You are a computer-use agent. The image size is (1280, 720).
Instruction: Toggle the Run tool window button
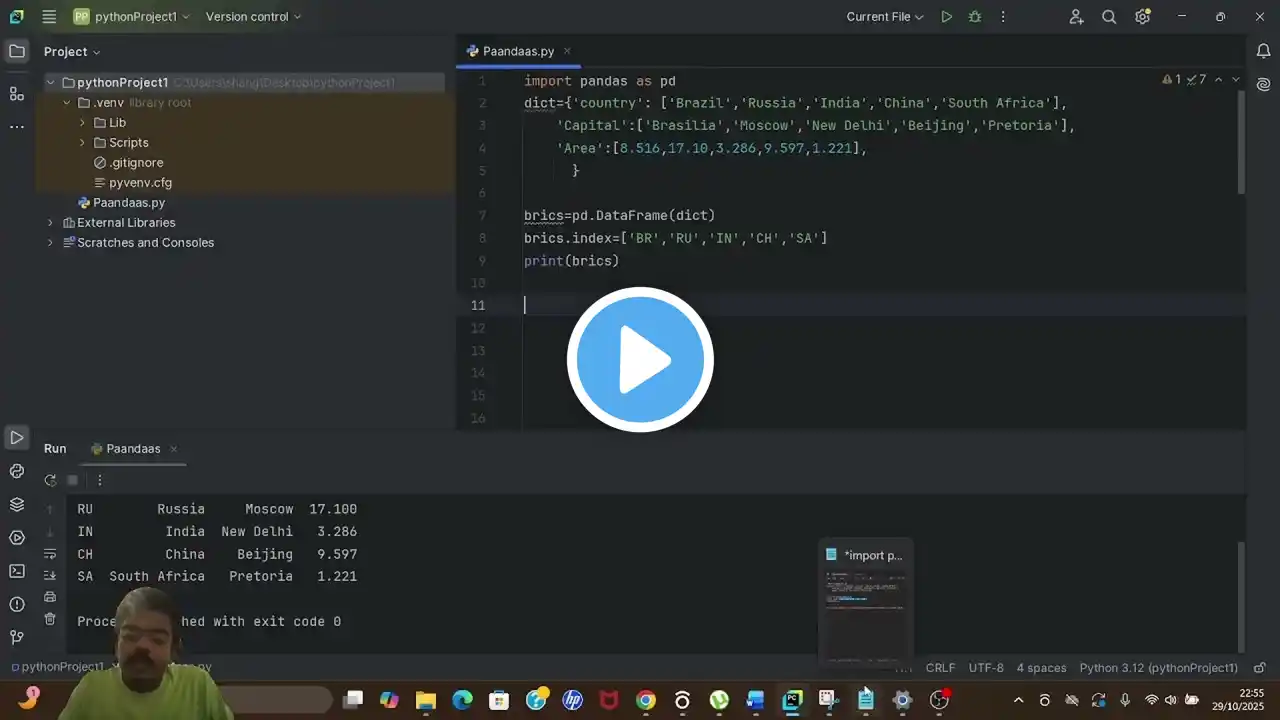point(17,438)
